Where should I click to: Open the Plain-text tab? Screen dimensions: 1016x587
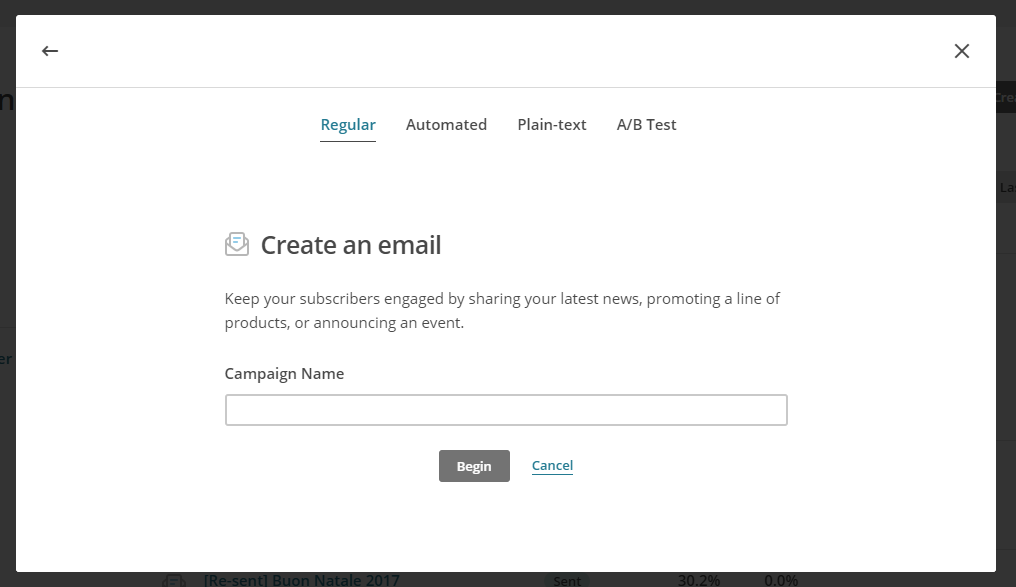(x=551, y=124)
